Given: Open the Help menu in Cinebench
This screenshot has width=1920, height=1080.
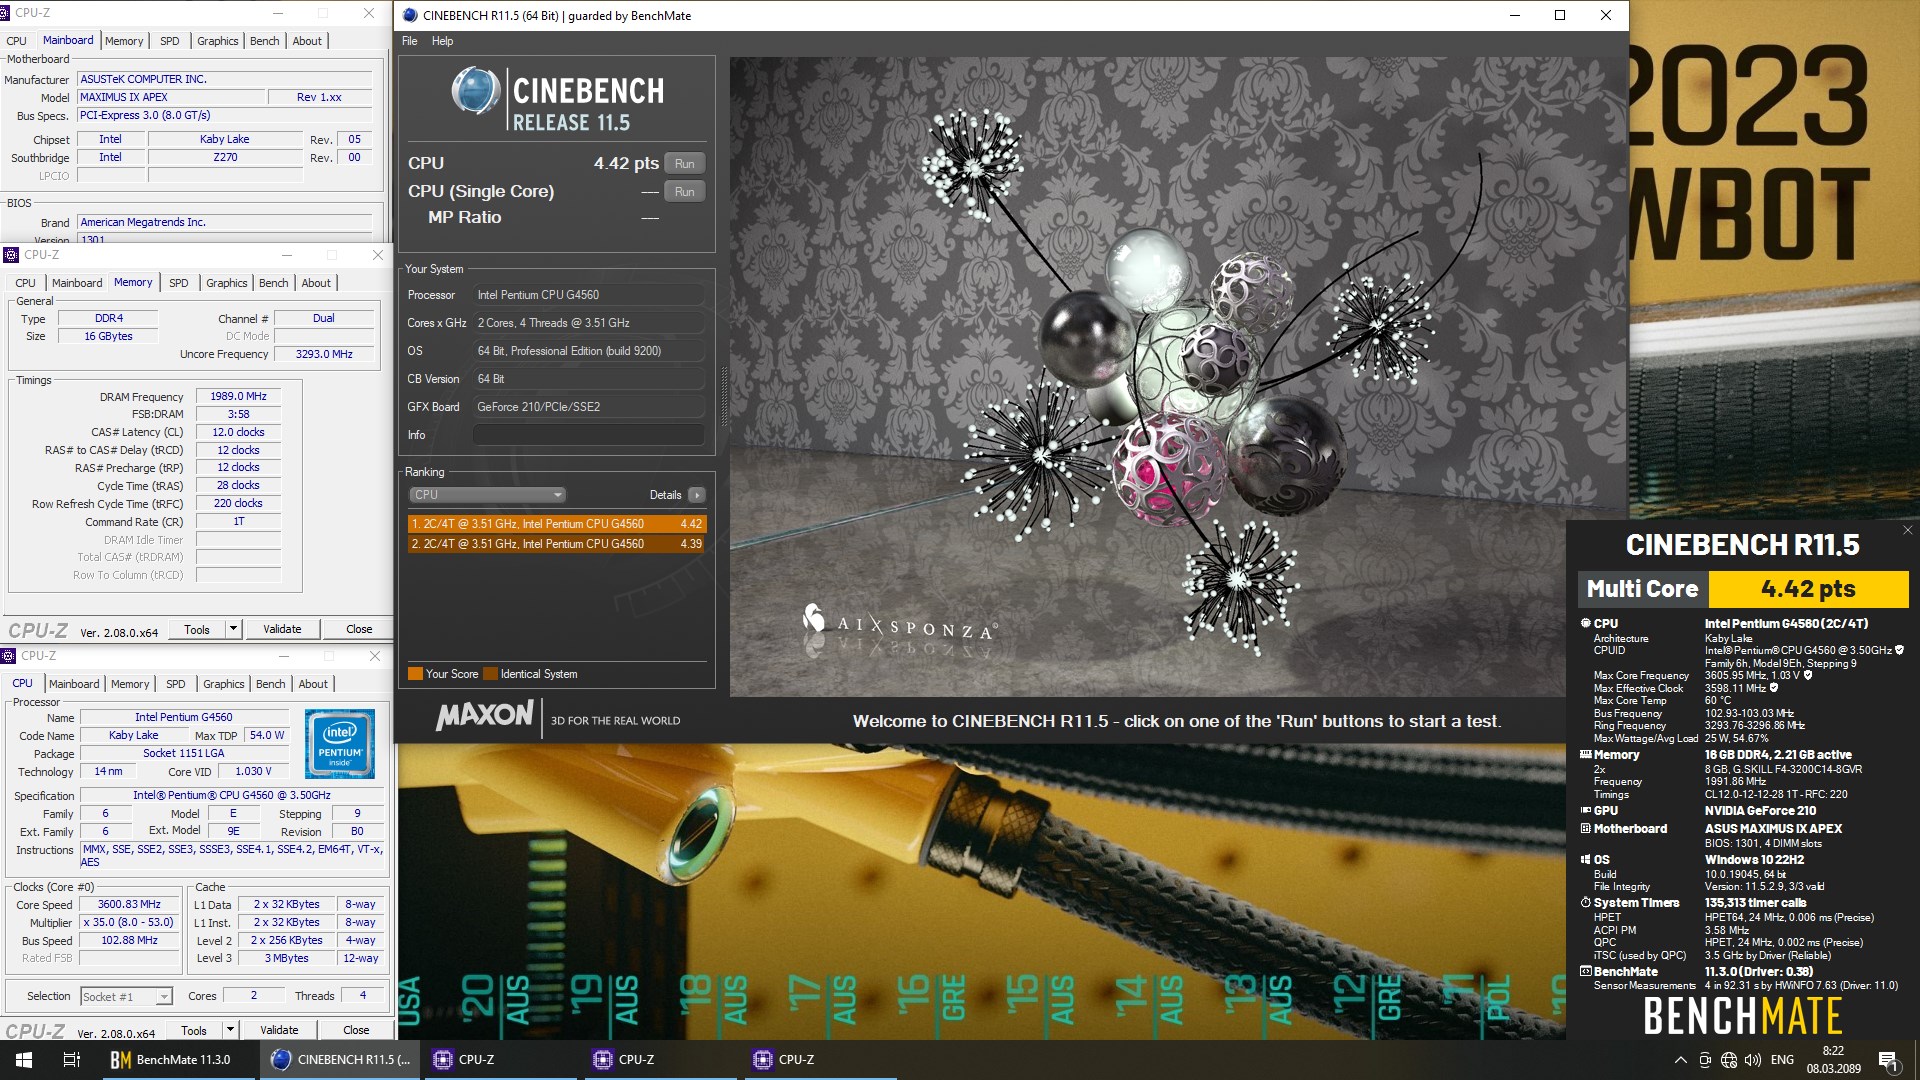Looking at the screenshot, I should [x=442, y=41].
